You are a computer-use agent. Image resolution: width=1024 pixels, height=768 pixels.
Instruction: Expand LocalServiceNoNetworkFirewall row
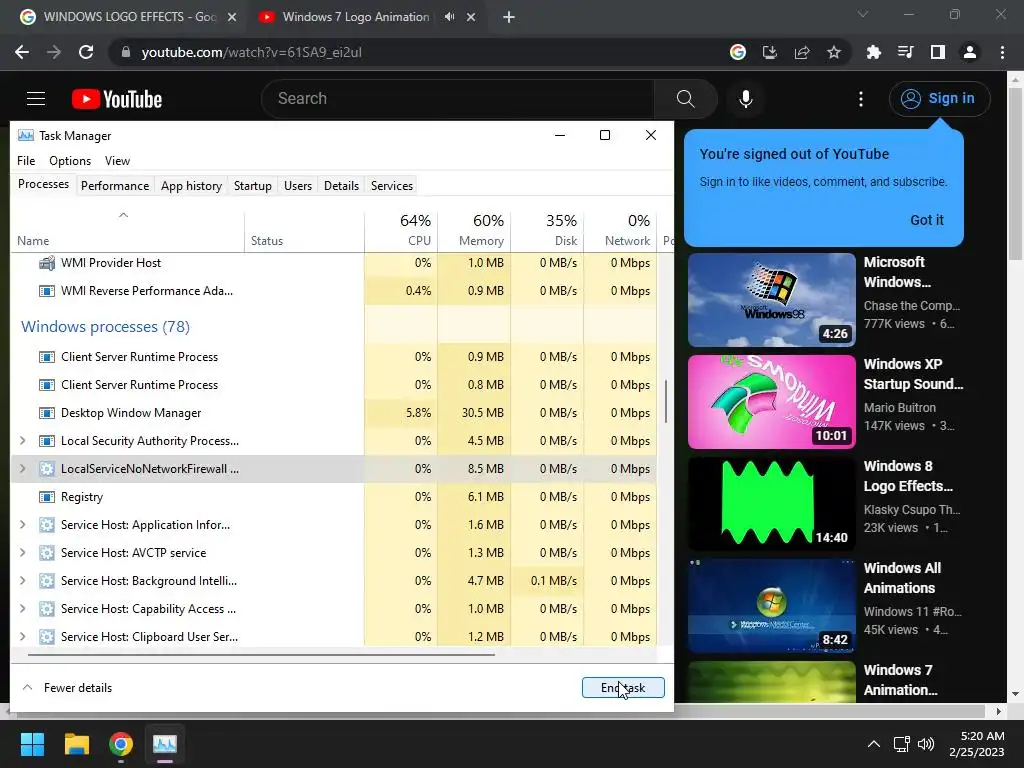pyautogui.click(x=22, y=469)
